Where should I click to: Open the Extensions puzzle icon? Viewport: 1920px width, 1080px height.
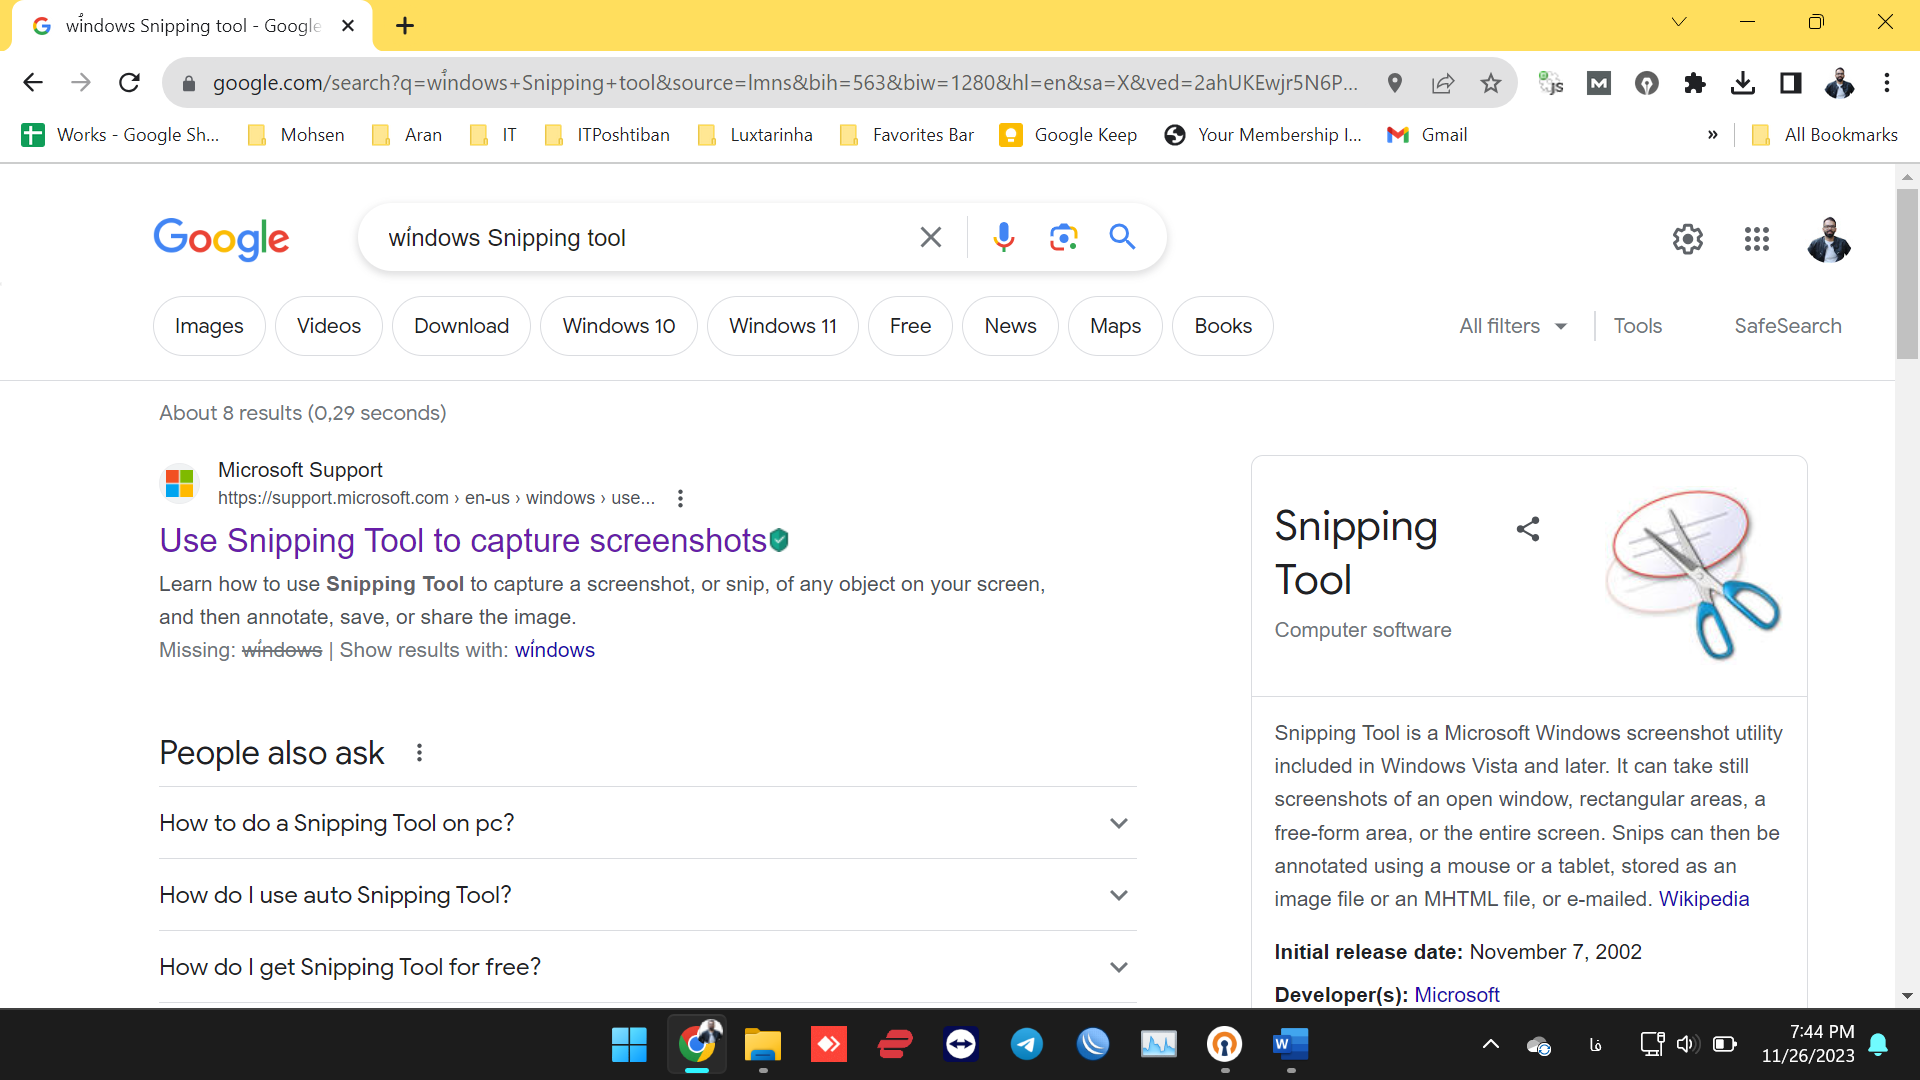[x=1695, y=83]
